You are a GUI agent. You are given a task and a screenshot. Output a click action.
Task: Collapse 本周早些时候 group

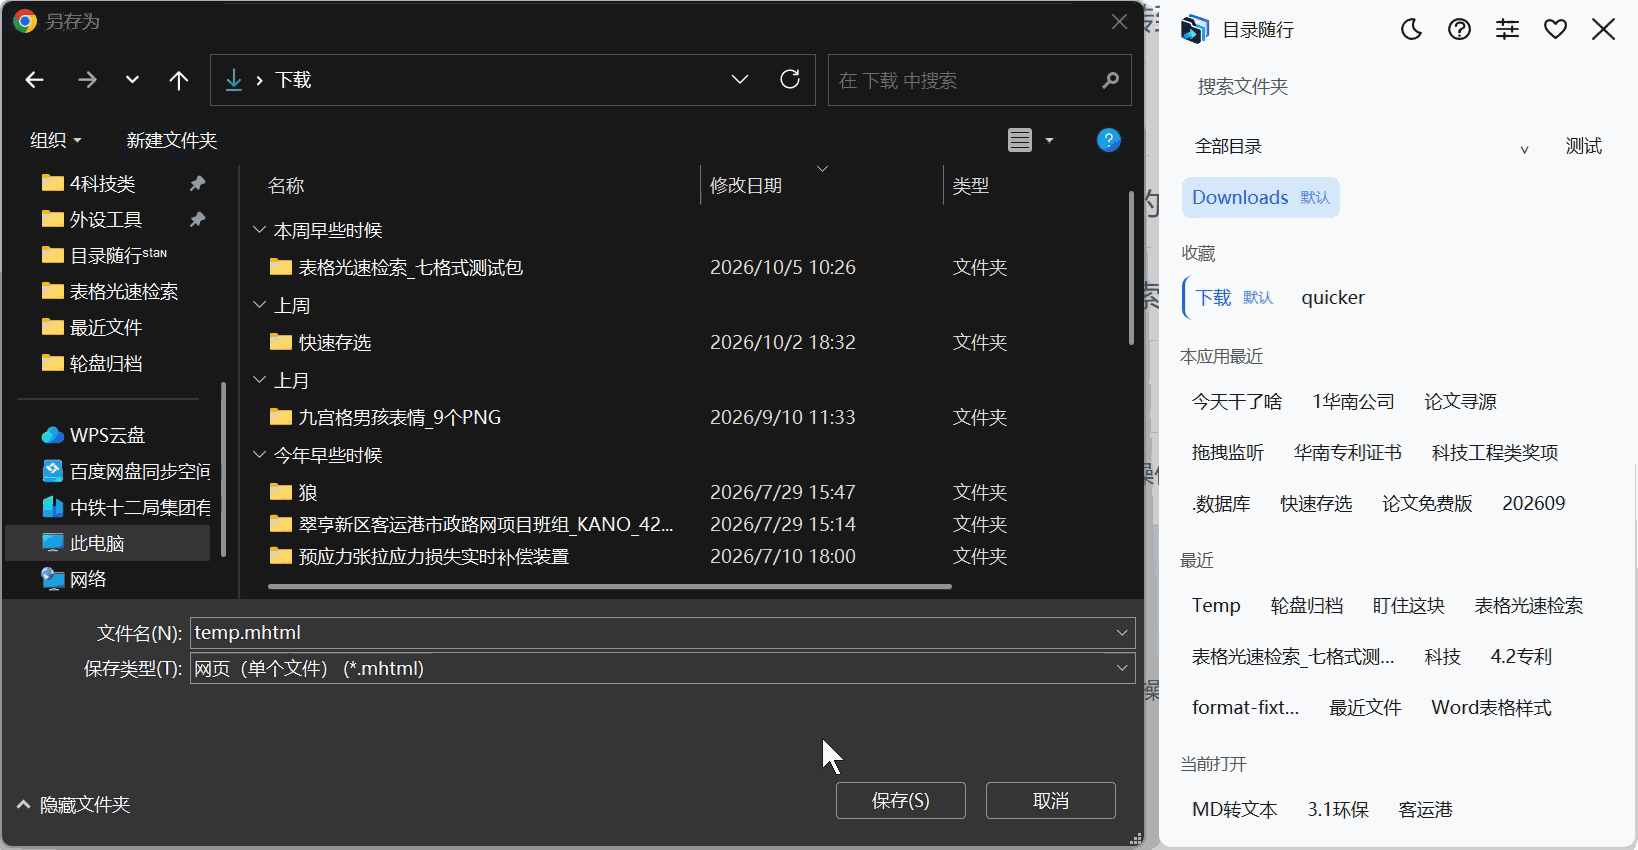259,231
